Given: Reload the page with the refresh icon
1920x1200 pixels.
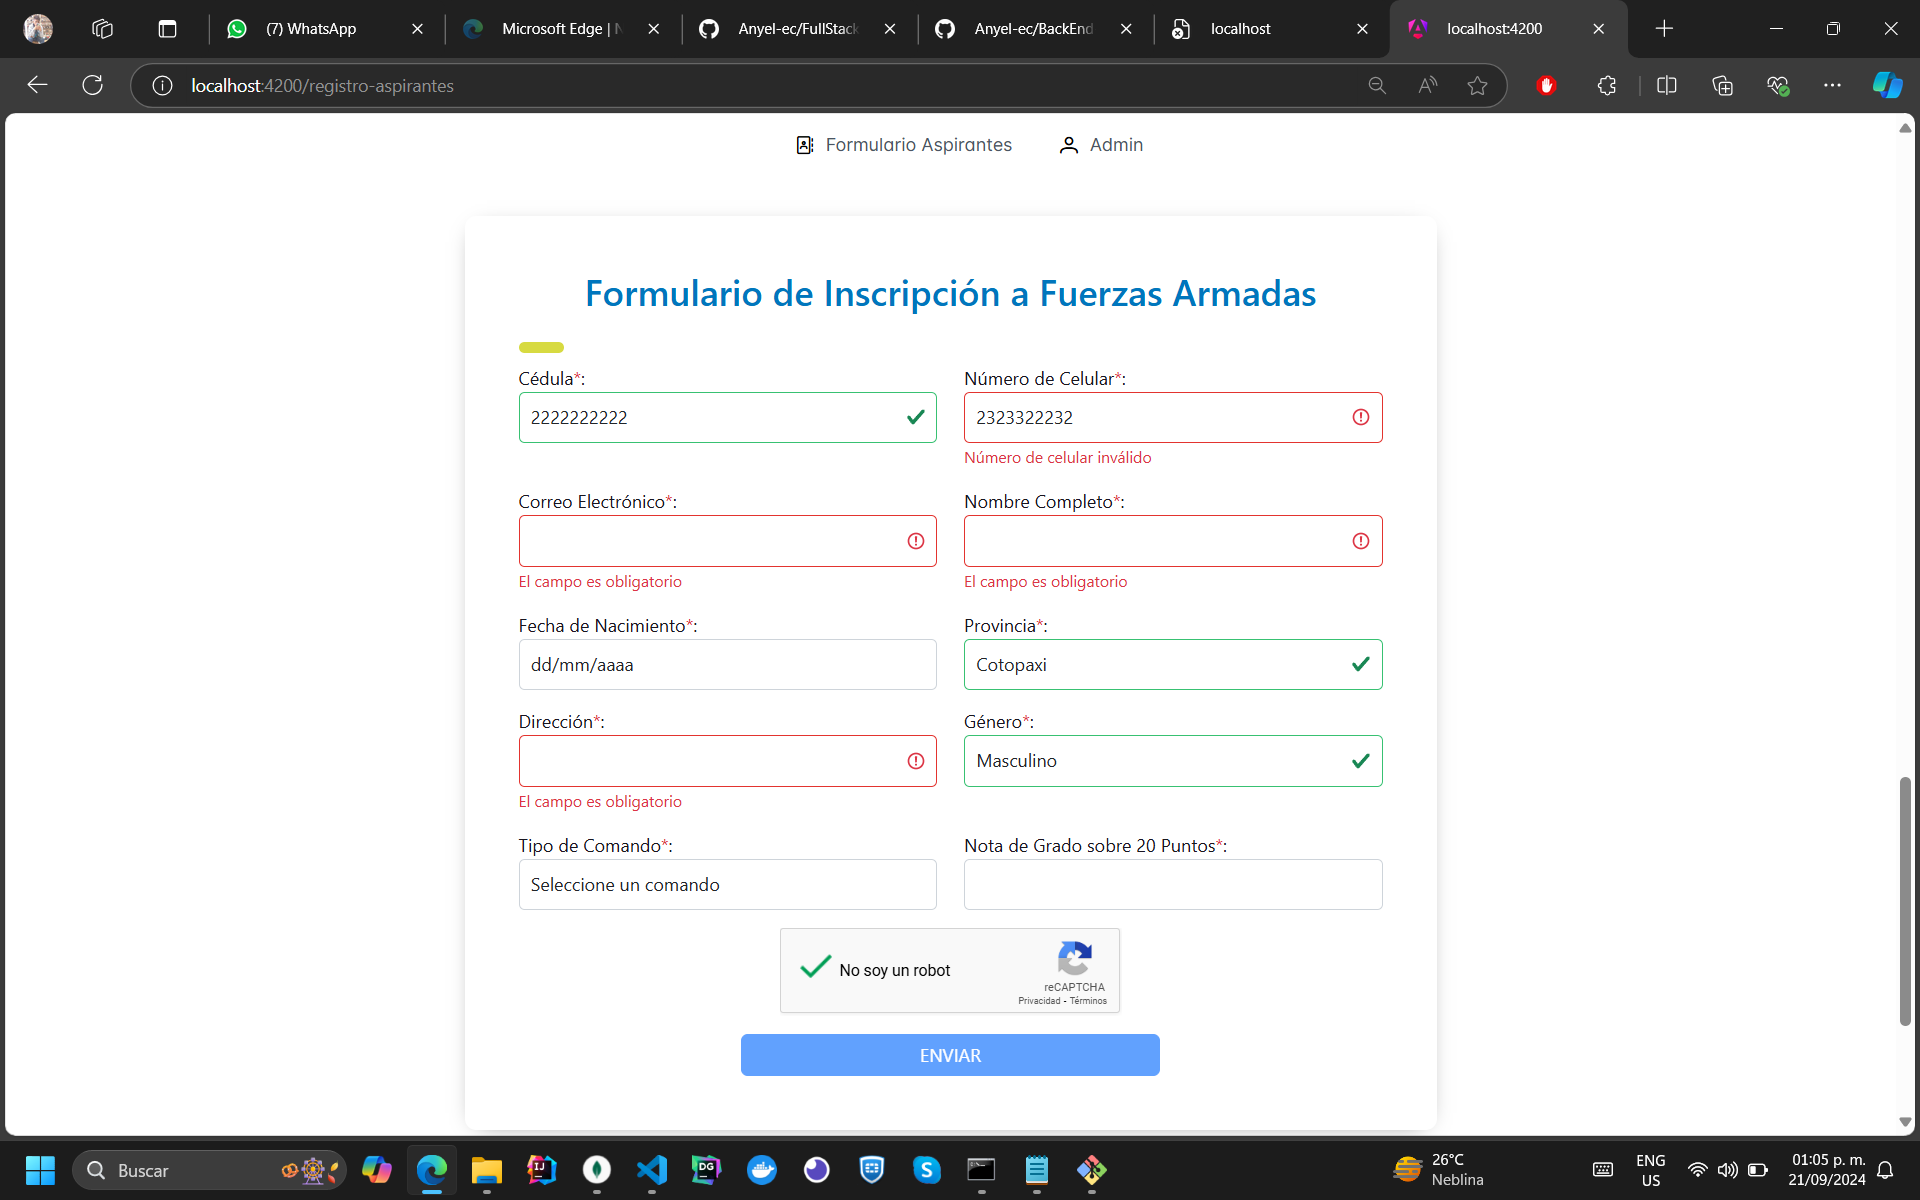Looking at the screenshot, I should pos(93,86).
